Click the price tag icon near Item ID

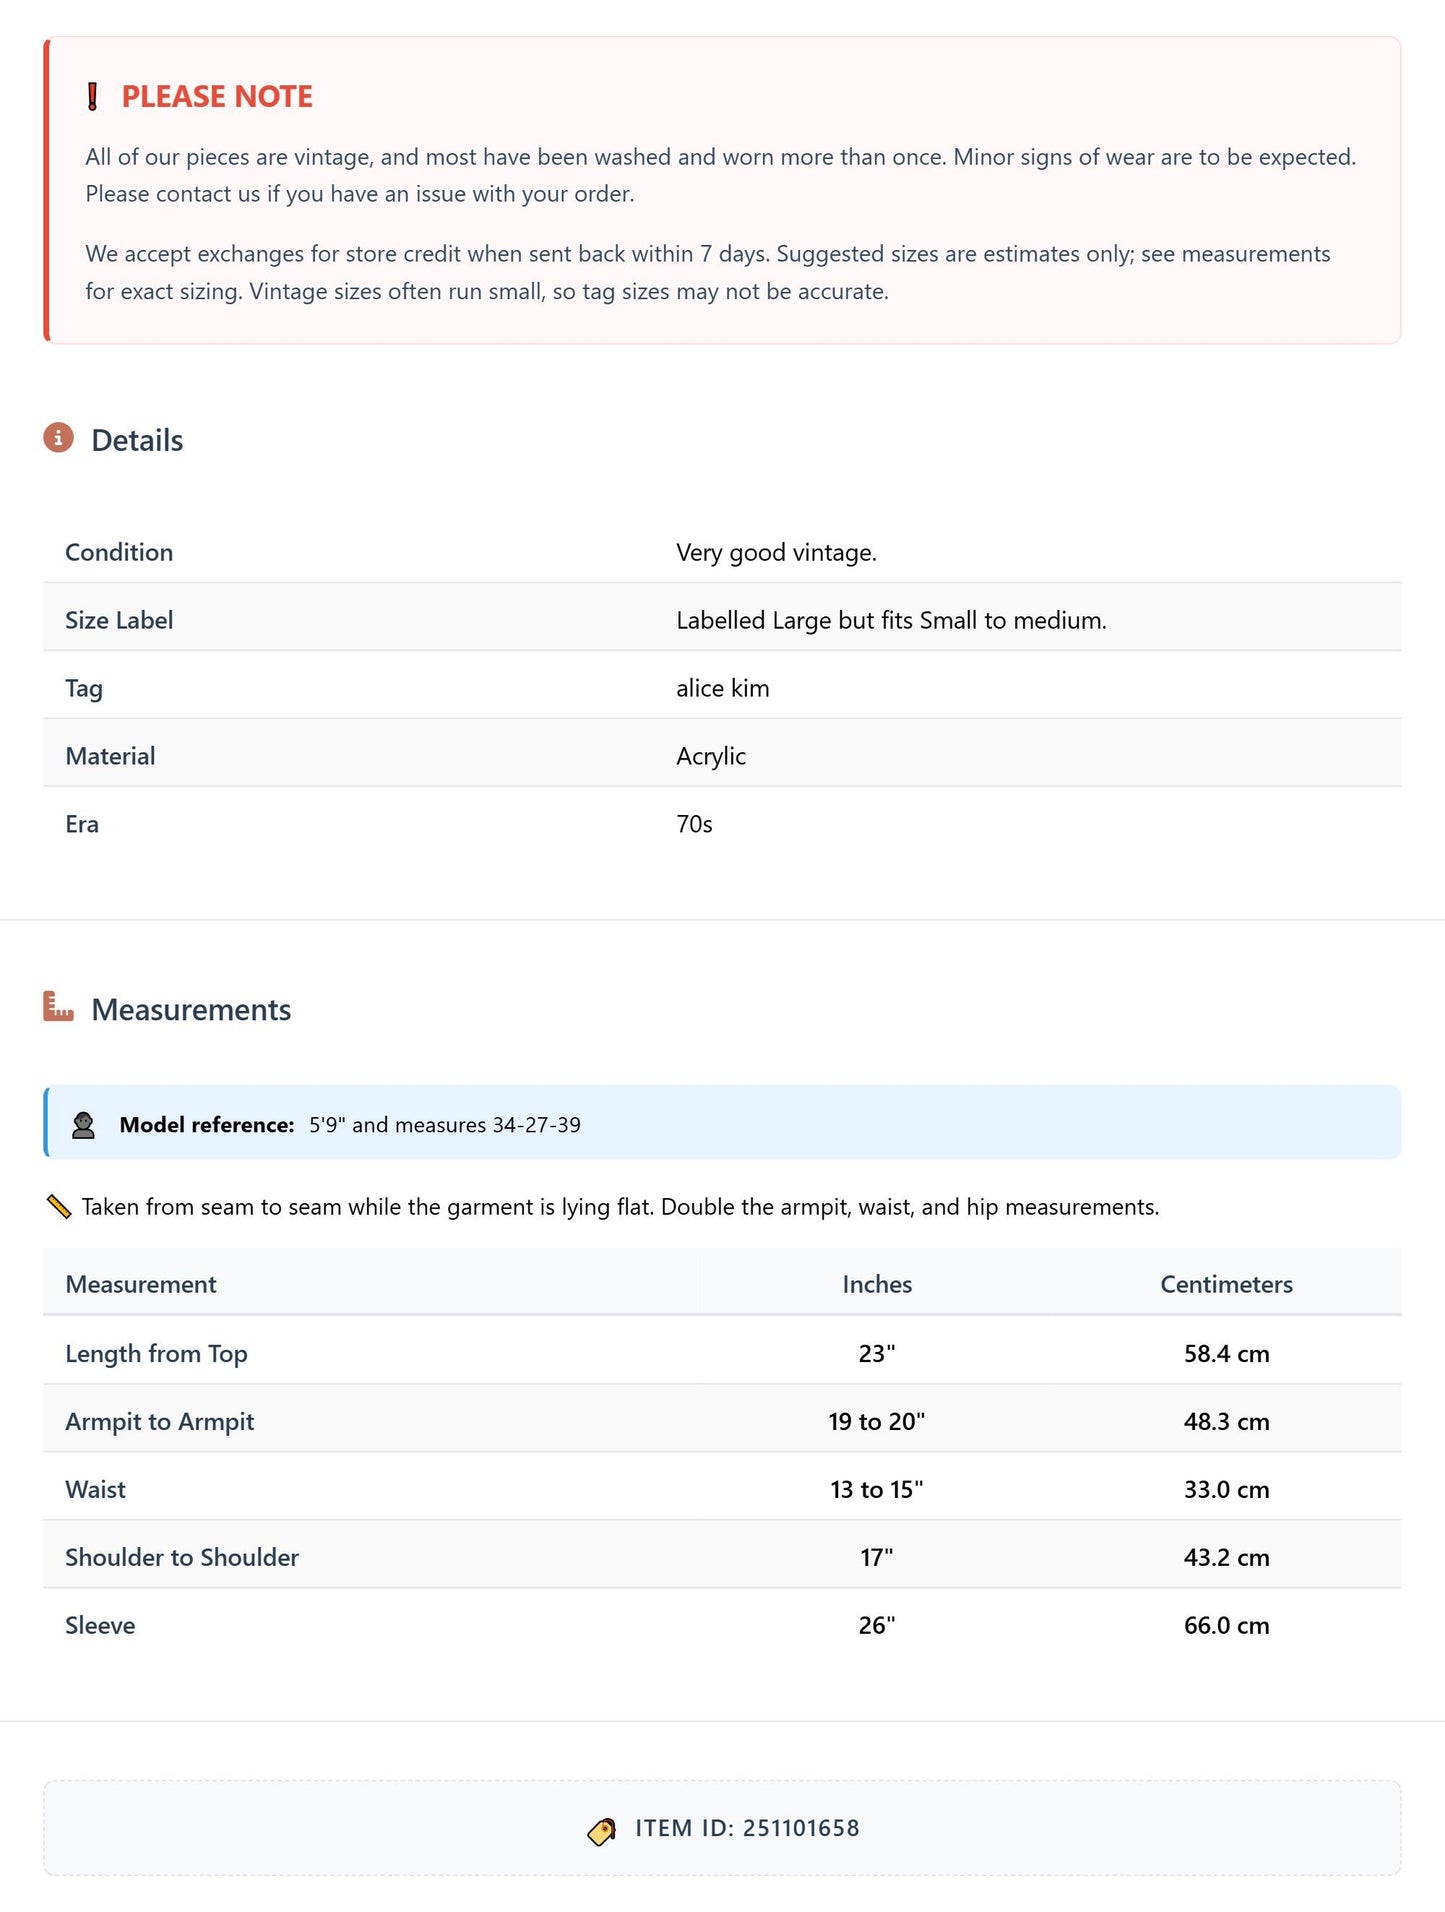(x=602, y=1830)
